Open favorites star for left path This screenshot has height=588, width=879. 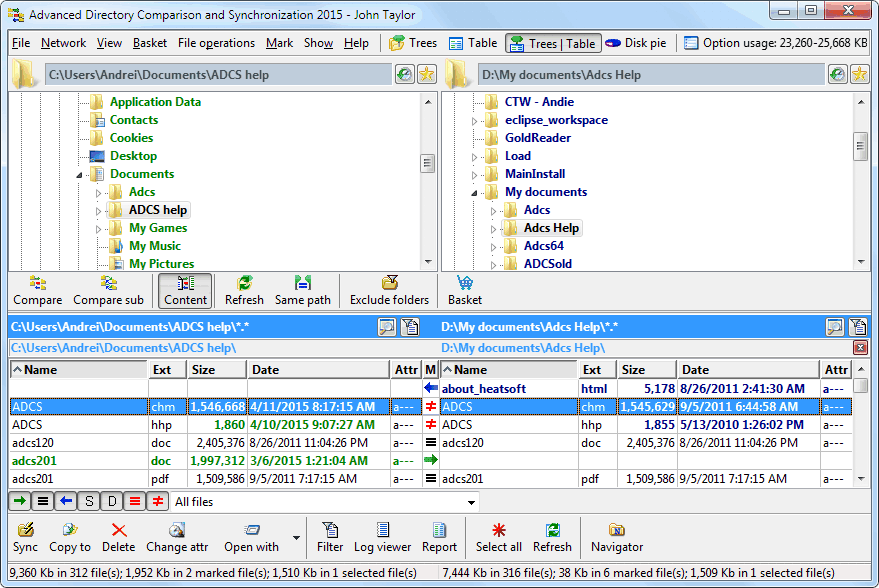pyautogui.click(x=427, y=74)
